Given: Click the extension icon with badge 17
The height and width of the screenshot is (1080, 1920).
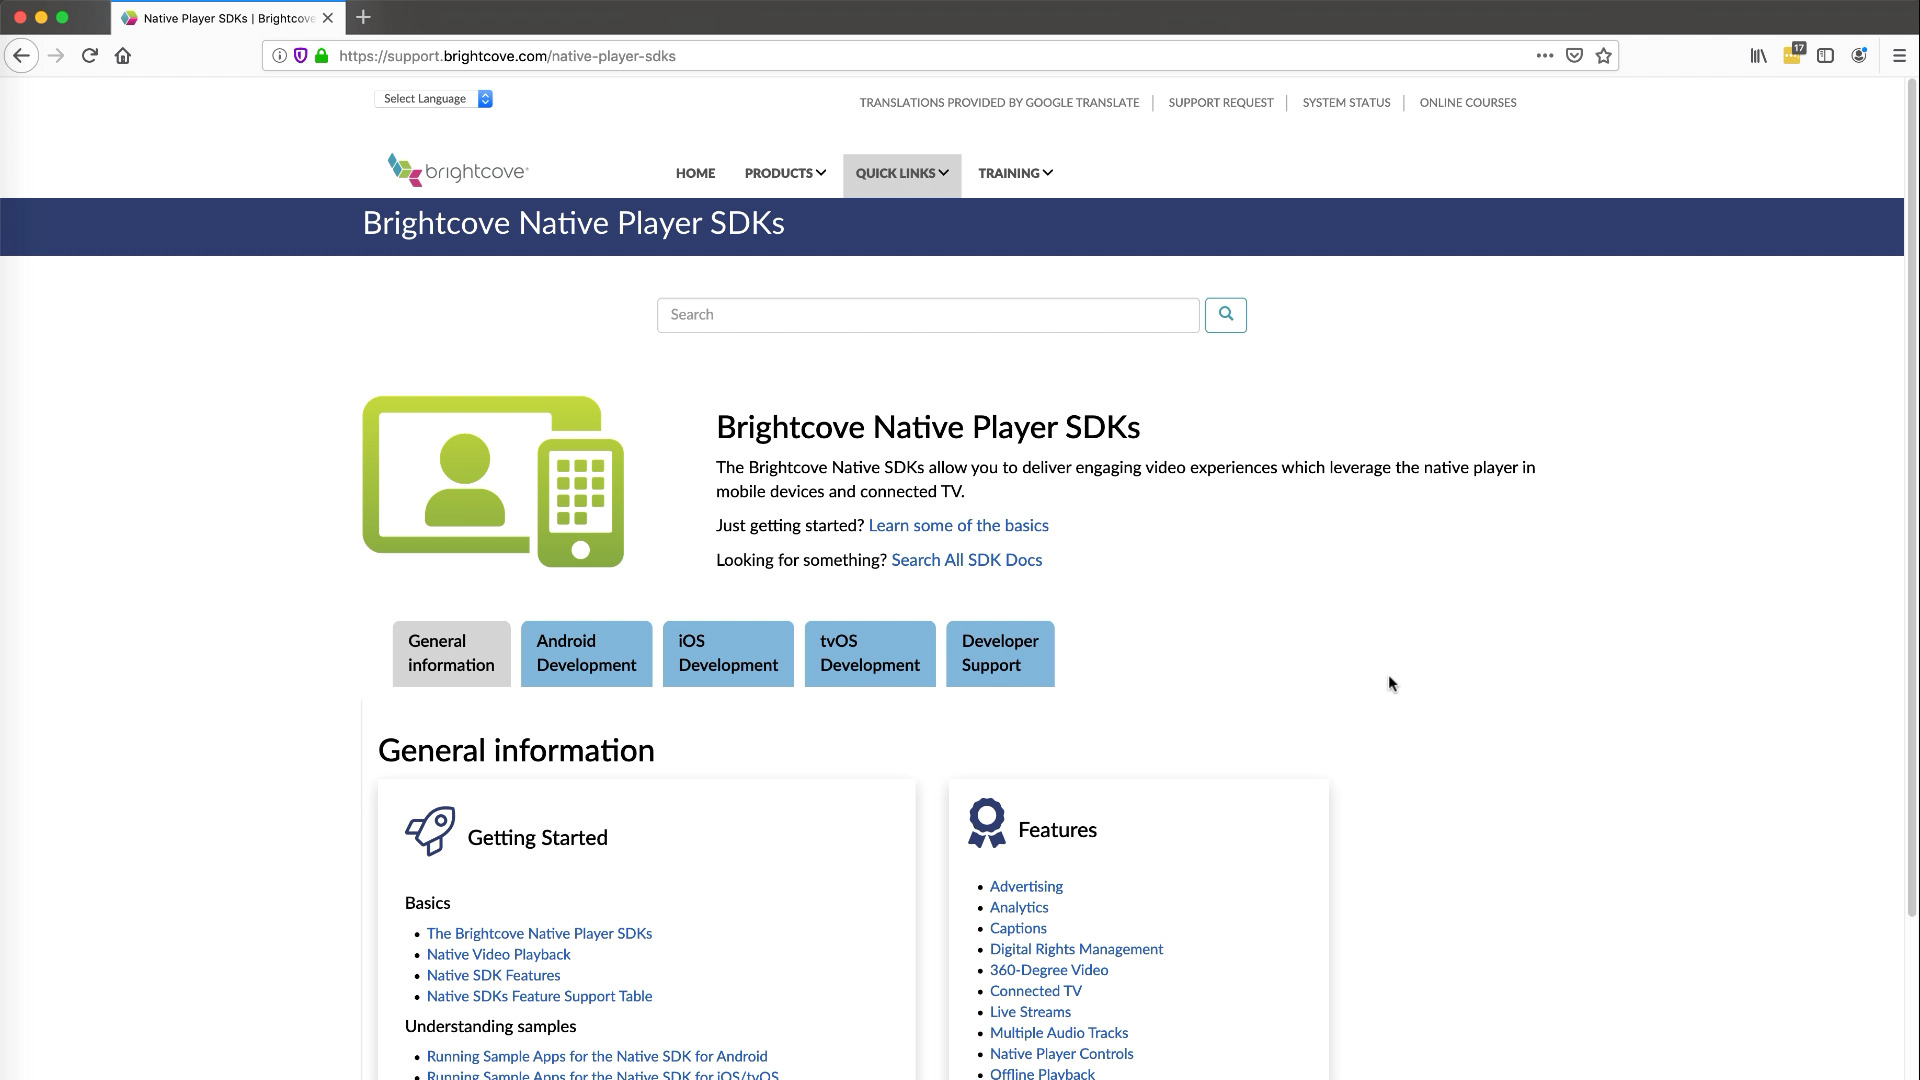Looking at the screenshot, I should point(1792,54).
